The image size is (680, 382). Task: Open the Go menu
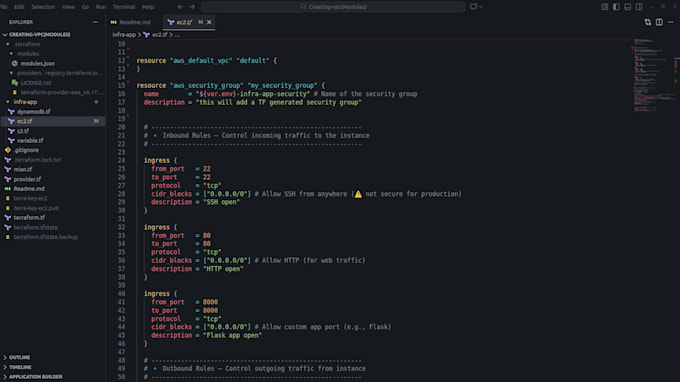(85, 7)
